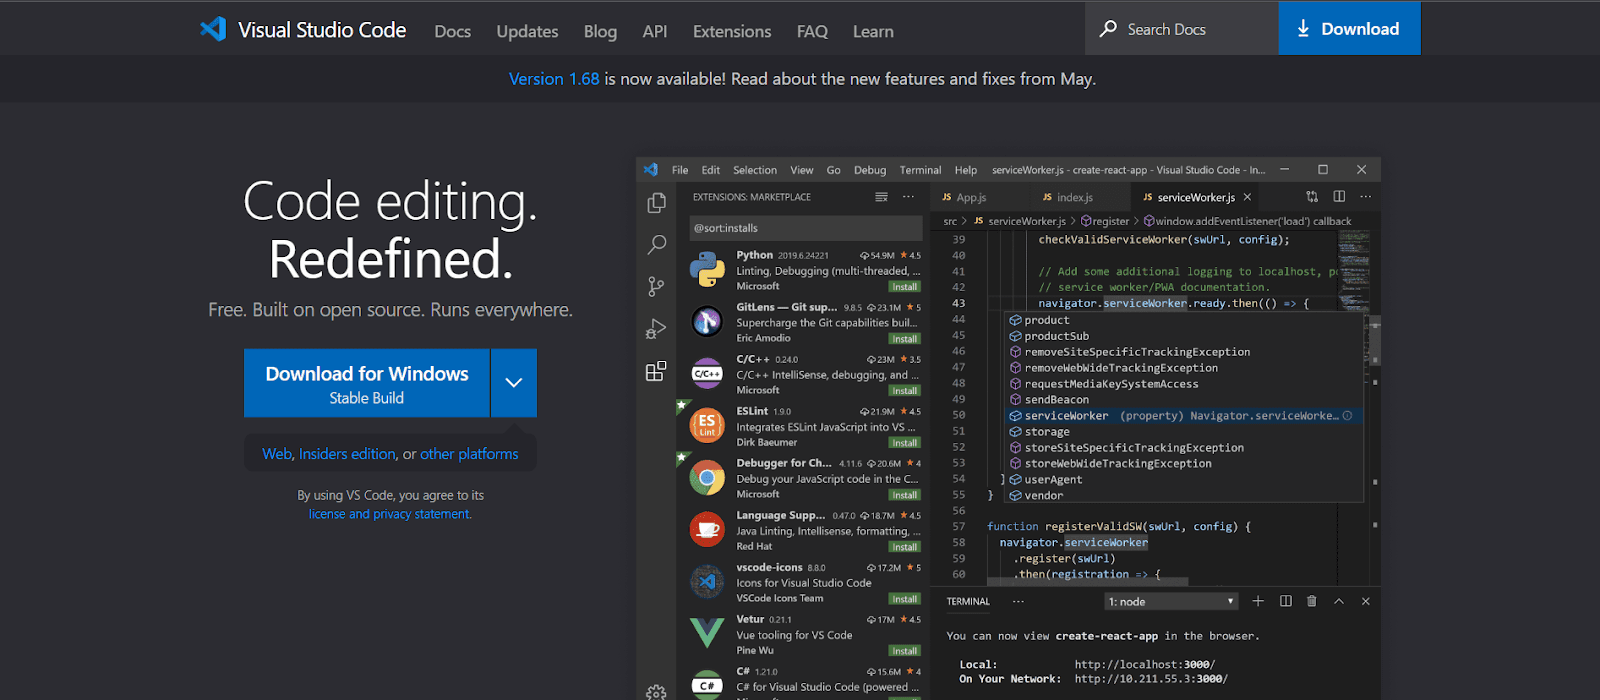This screenshot has width=1600, height=700.
Task: Click the top-right blue Download button
Action: (x=1349, y=29)
